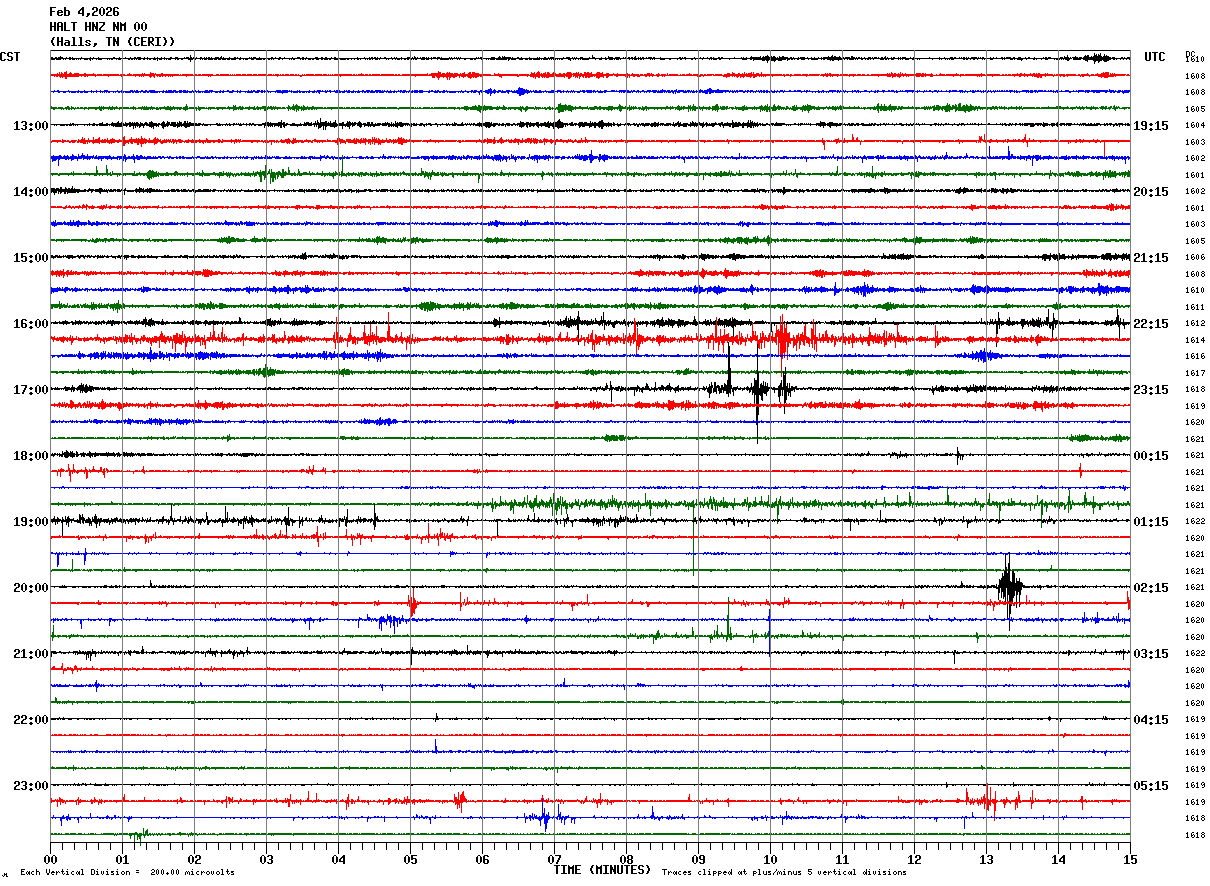Screen dimensions: 1210x886
Task: Click the 13:00 CST time label
Action: pyautogui.click(x=31, y=126)
